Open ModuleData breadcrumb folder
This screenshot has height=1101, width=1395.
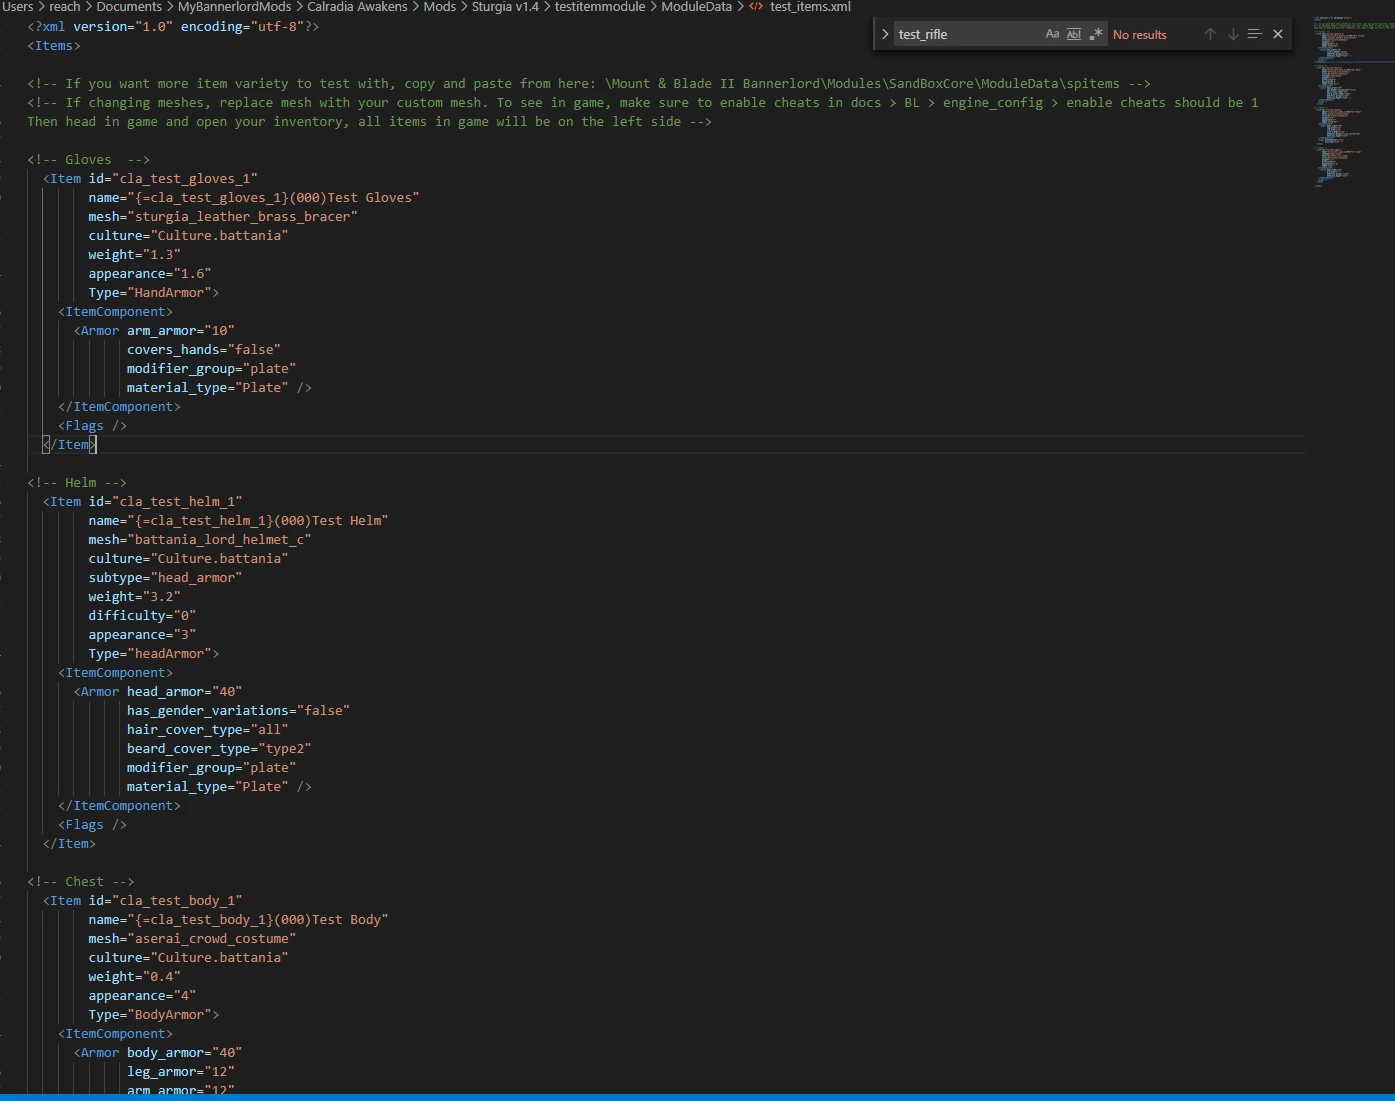click(x=696, y=7)
